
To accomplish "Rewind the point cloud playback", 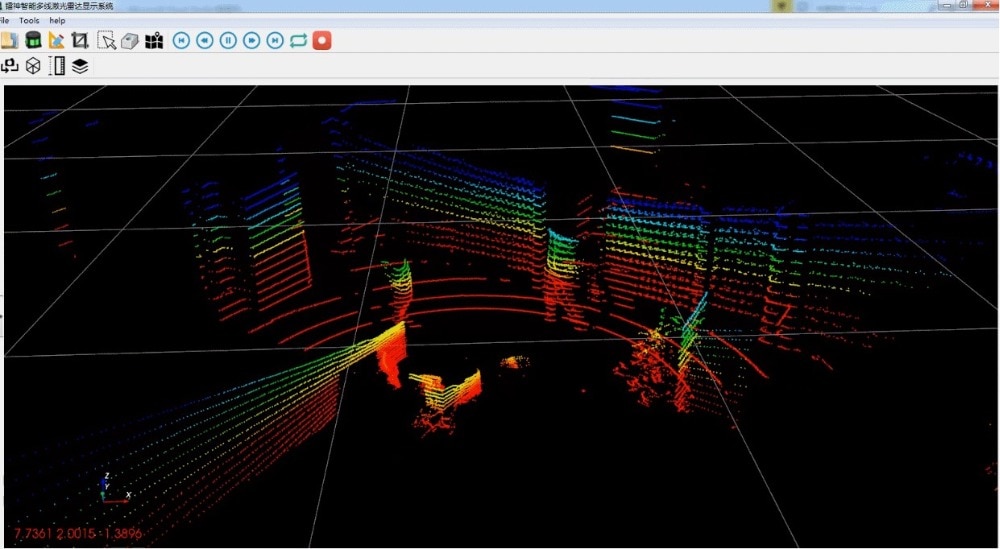I will pos(204,40).
